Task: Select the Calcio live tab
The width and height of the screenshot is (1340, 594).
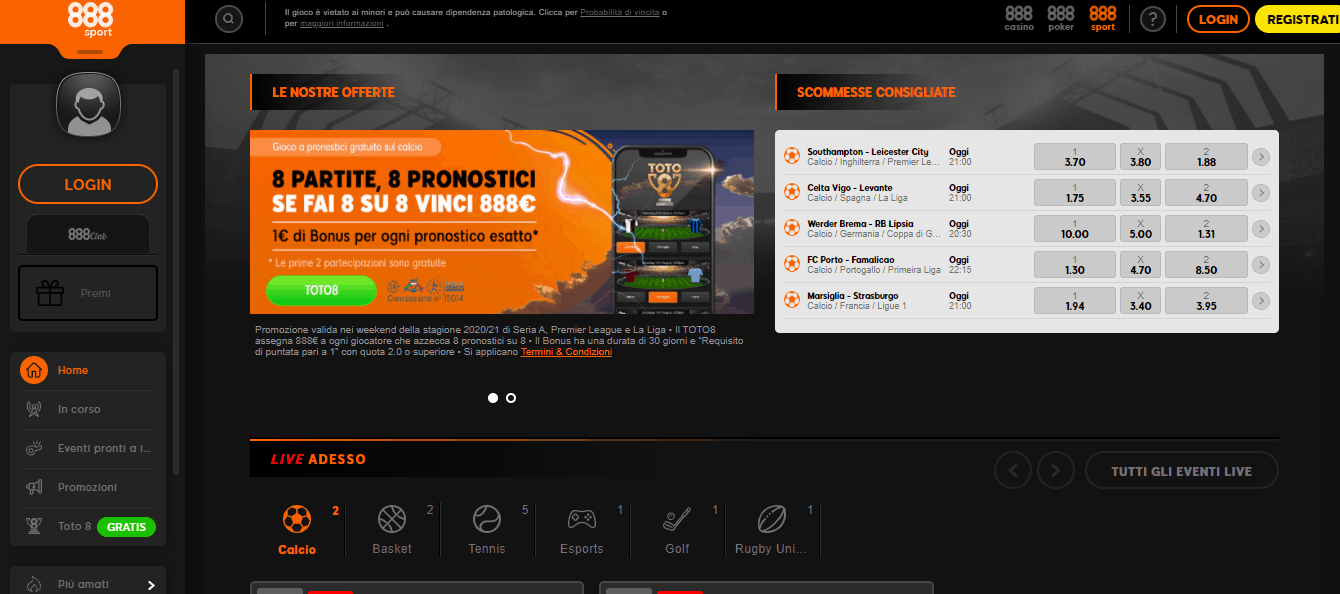Action: point(297,530)
